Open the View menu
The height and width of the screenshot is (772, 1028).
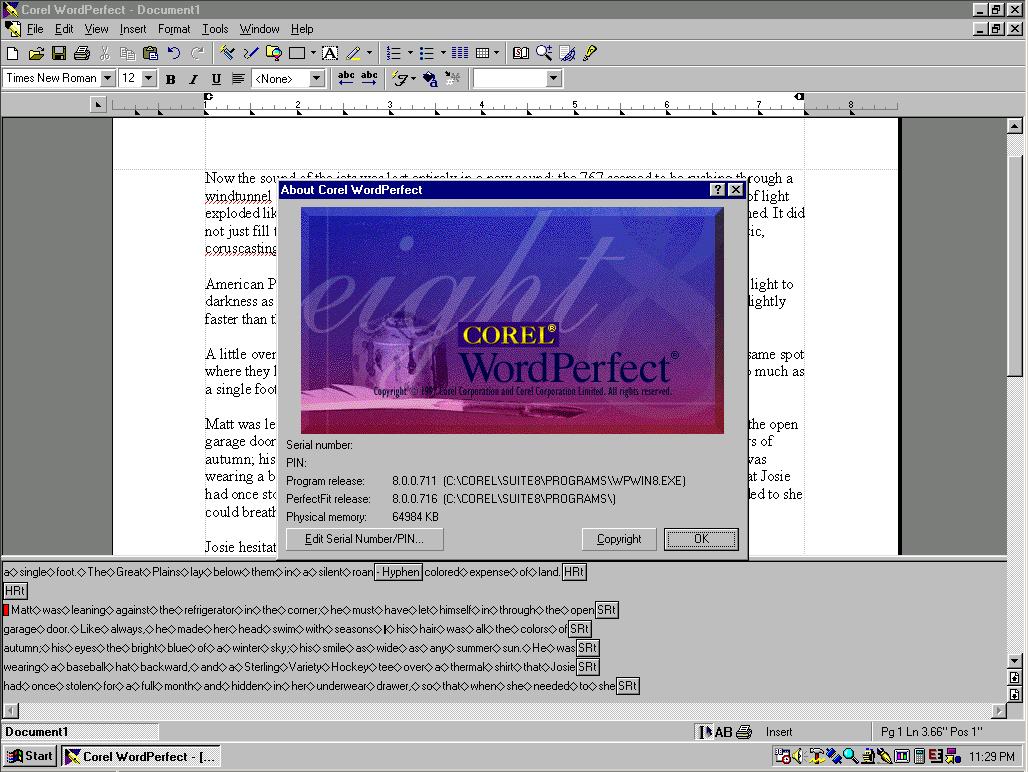pos(96,29)
